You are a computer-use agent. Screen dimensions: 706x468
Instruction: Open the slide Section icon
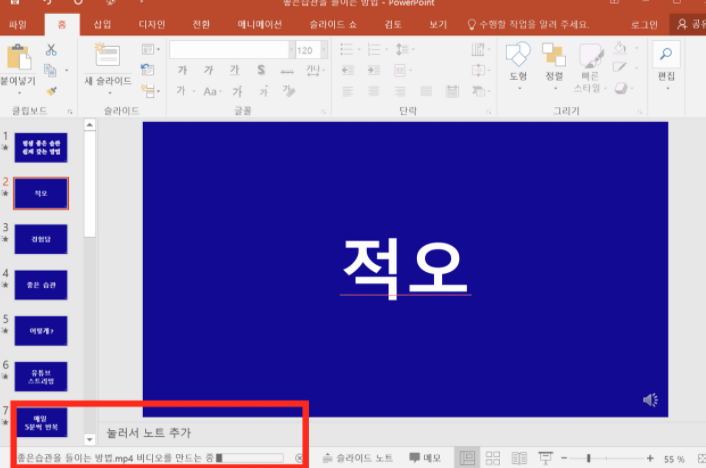(x=148, y=91)
